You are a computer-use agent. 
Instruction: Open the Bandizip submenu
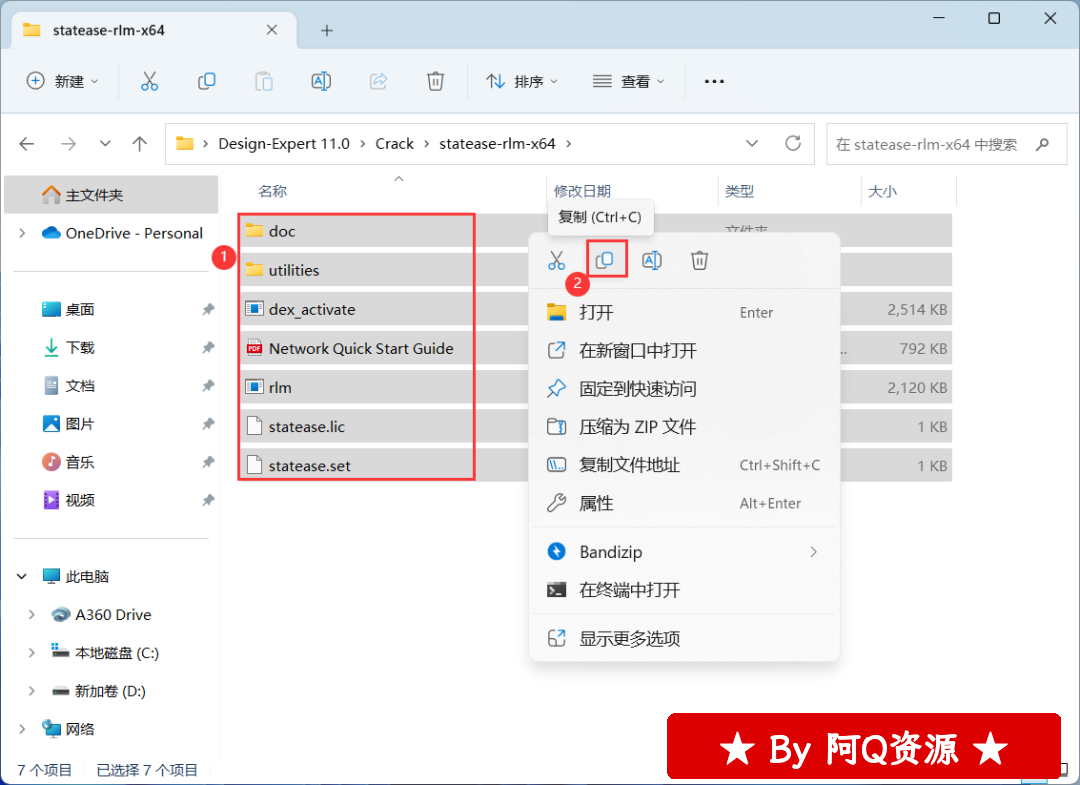[x=684, y=552]
